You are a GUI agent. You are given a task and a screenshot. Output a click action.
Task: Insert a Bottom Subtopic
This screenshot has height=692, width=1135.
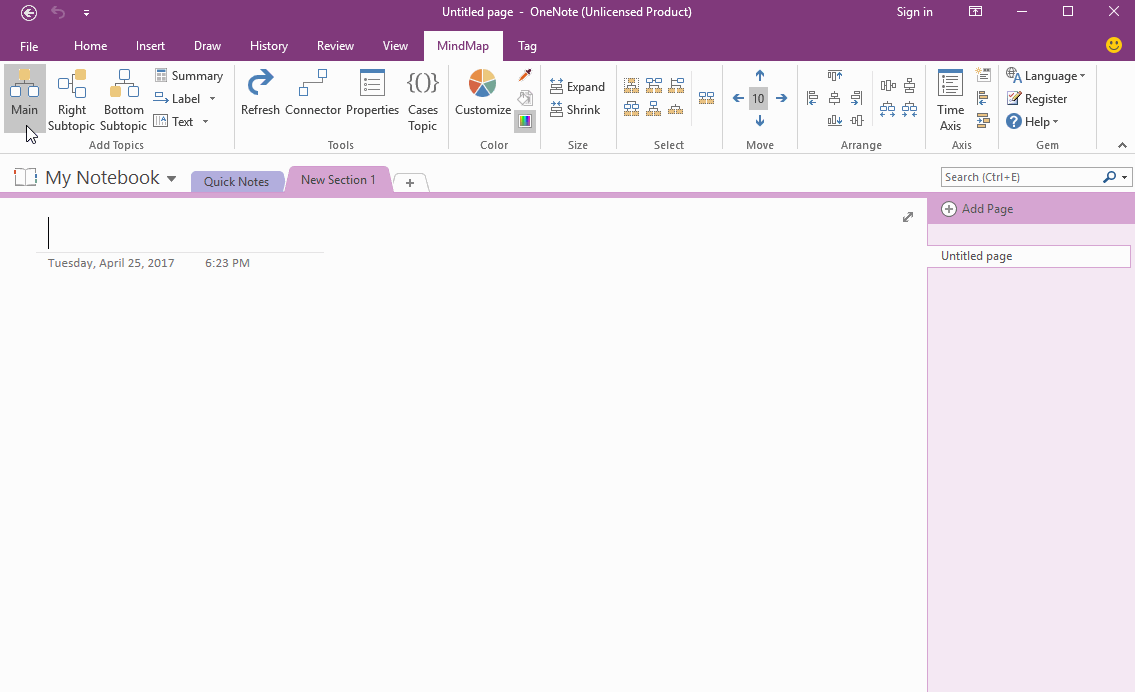[x=124, y=100]
